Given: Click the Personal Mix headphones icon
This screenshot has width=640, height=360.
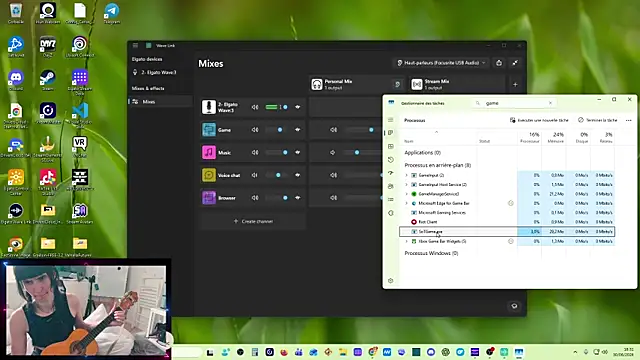Looking at the screenshot, I should click(317, 84).
